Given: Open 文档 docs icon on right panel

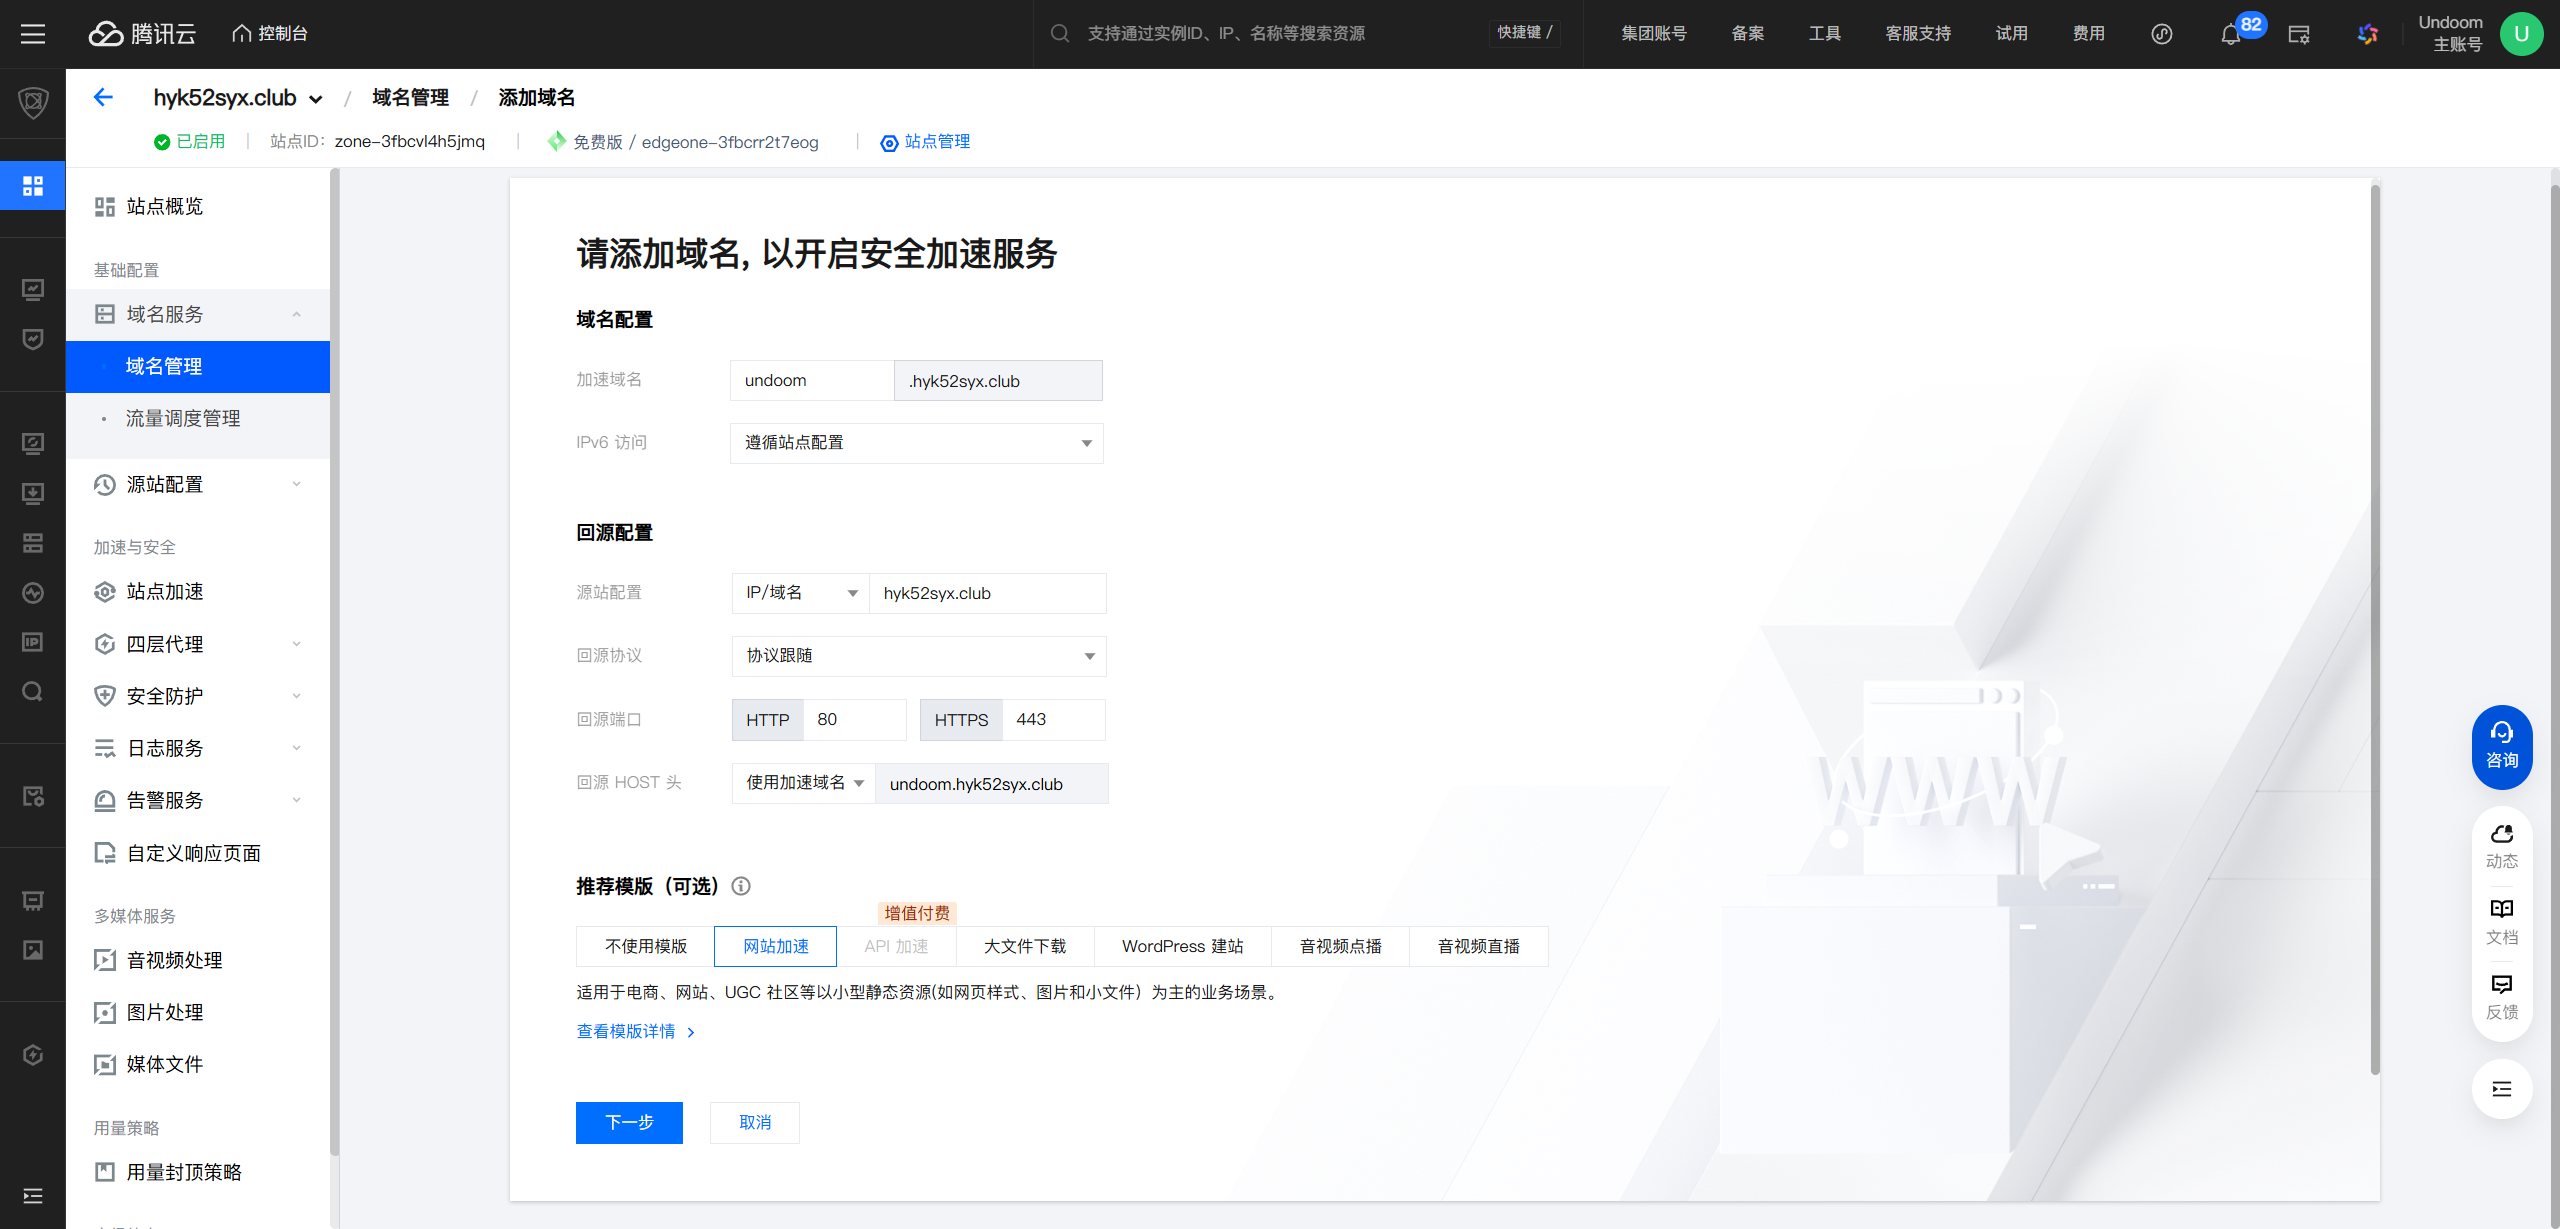Looking at the screenshot, I should (x=2502, y=920).
